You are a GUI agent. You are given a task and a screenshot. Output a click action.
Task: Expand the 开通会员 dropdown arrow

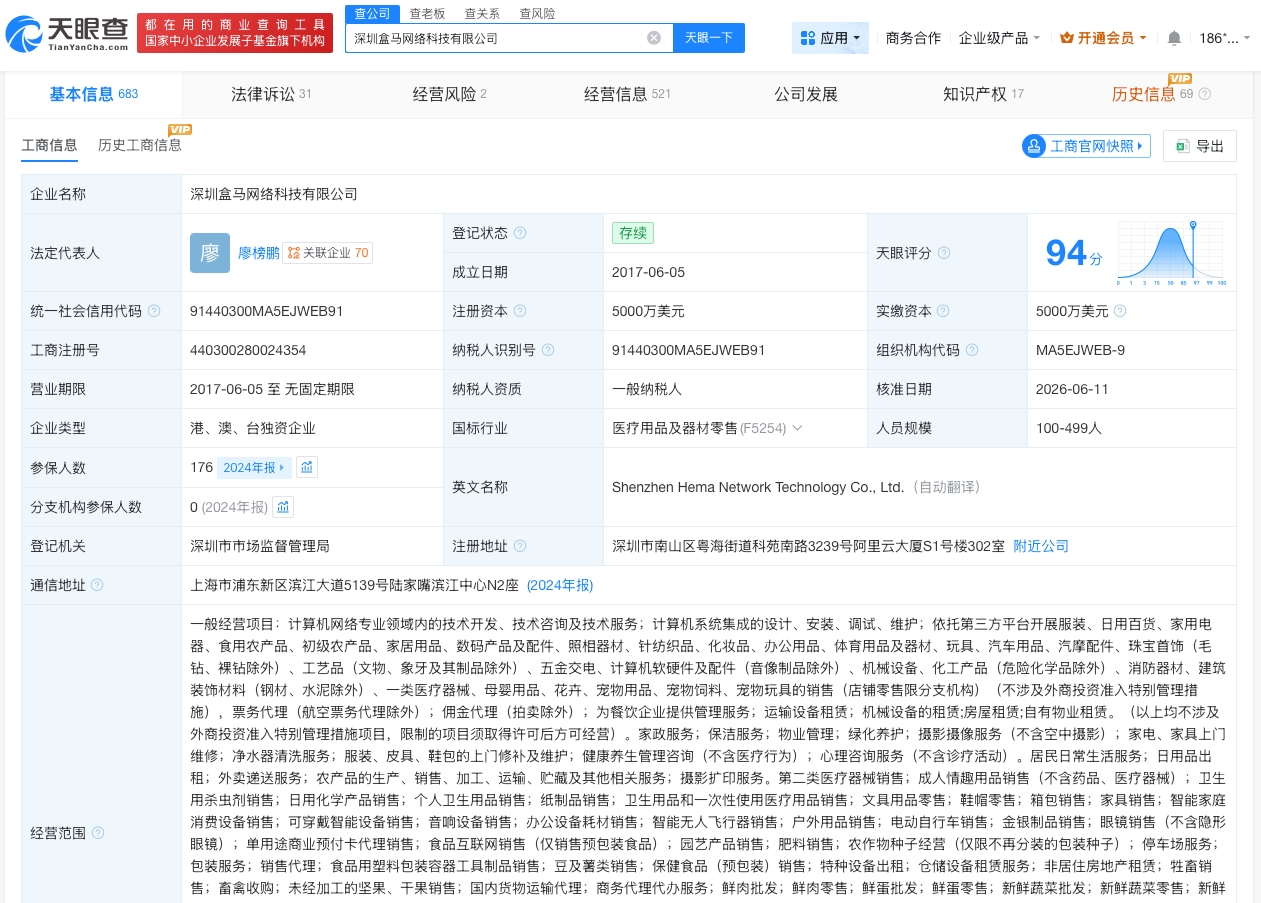(x=1143, y=38)
